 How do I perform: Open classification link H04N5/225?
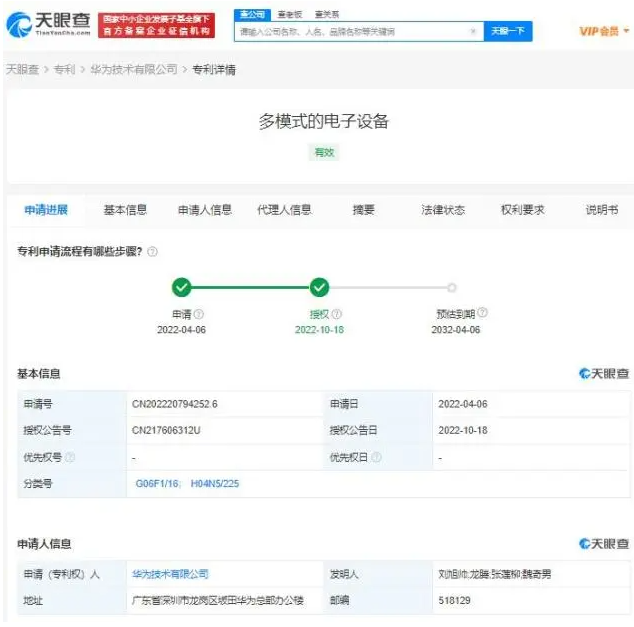point(215,484)
